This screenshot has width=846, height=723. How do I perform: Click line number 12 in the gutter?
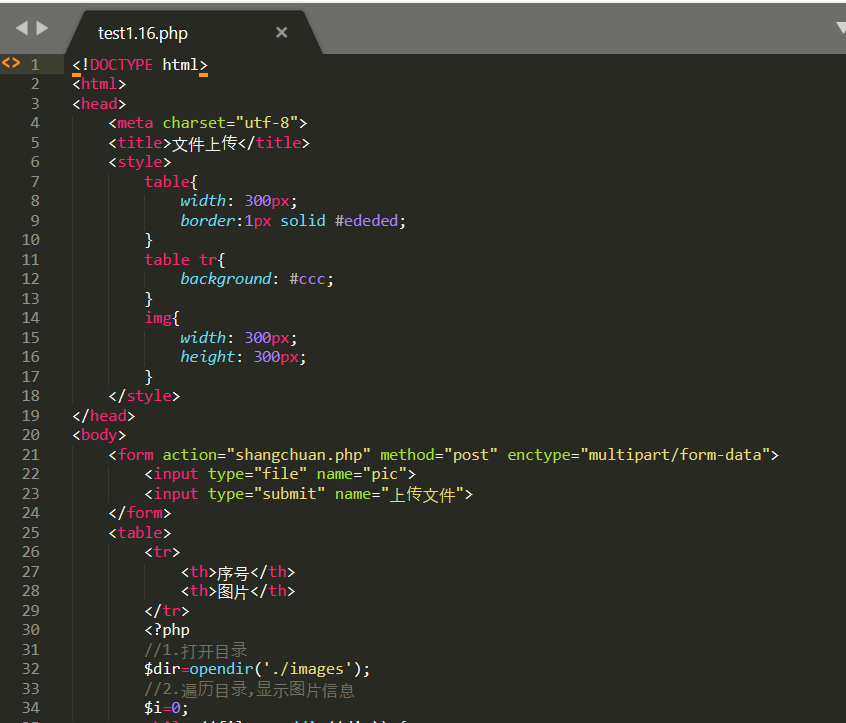click(x=31, y=279)
